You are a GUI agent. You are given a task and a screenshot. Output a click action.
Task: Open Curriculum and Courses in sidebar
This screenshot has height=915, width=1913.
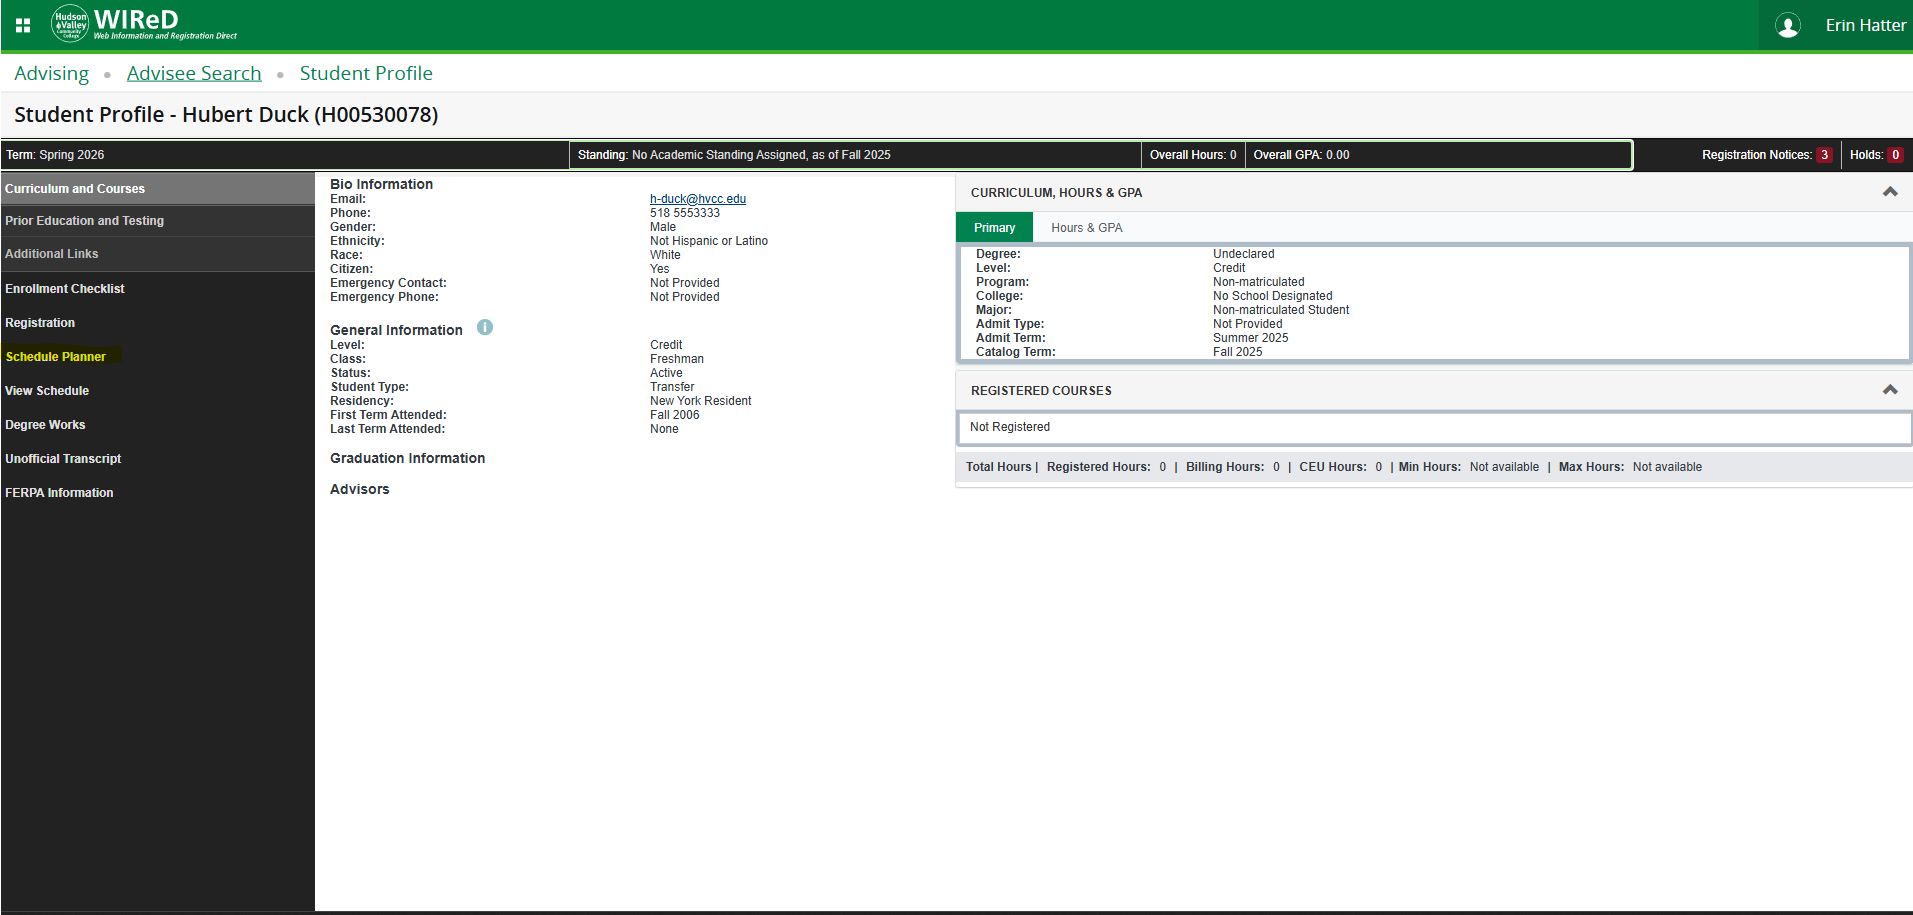click(x=75, y=189)
